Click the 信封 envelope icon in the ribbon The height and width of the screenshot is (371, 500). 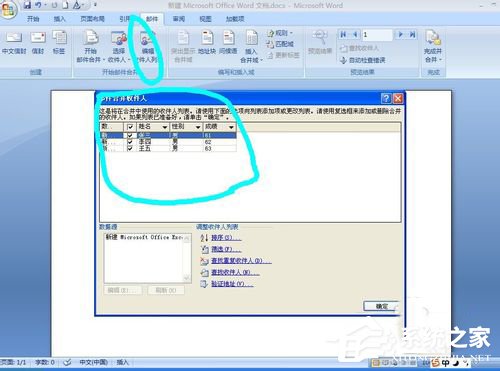pos(38,37)
